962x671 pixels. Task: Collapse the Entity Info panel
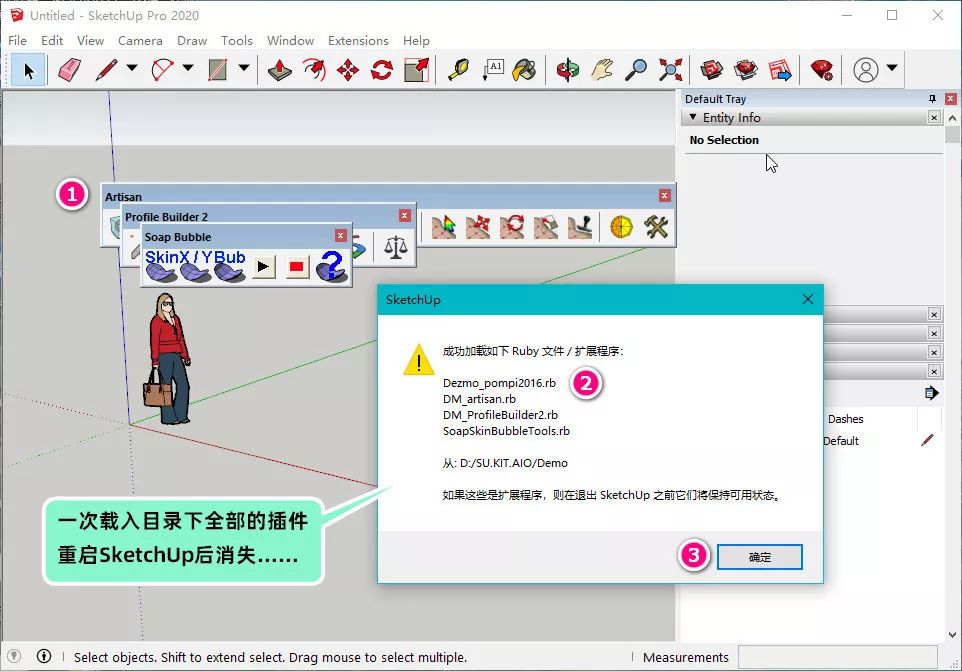pyautogui.click(x=692, y=117)
